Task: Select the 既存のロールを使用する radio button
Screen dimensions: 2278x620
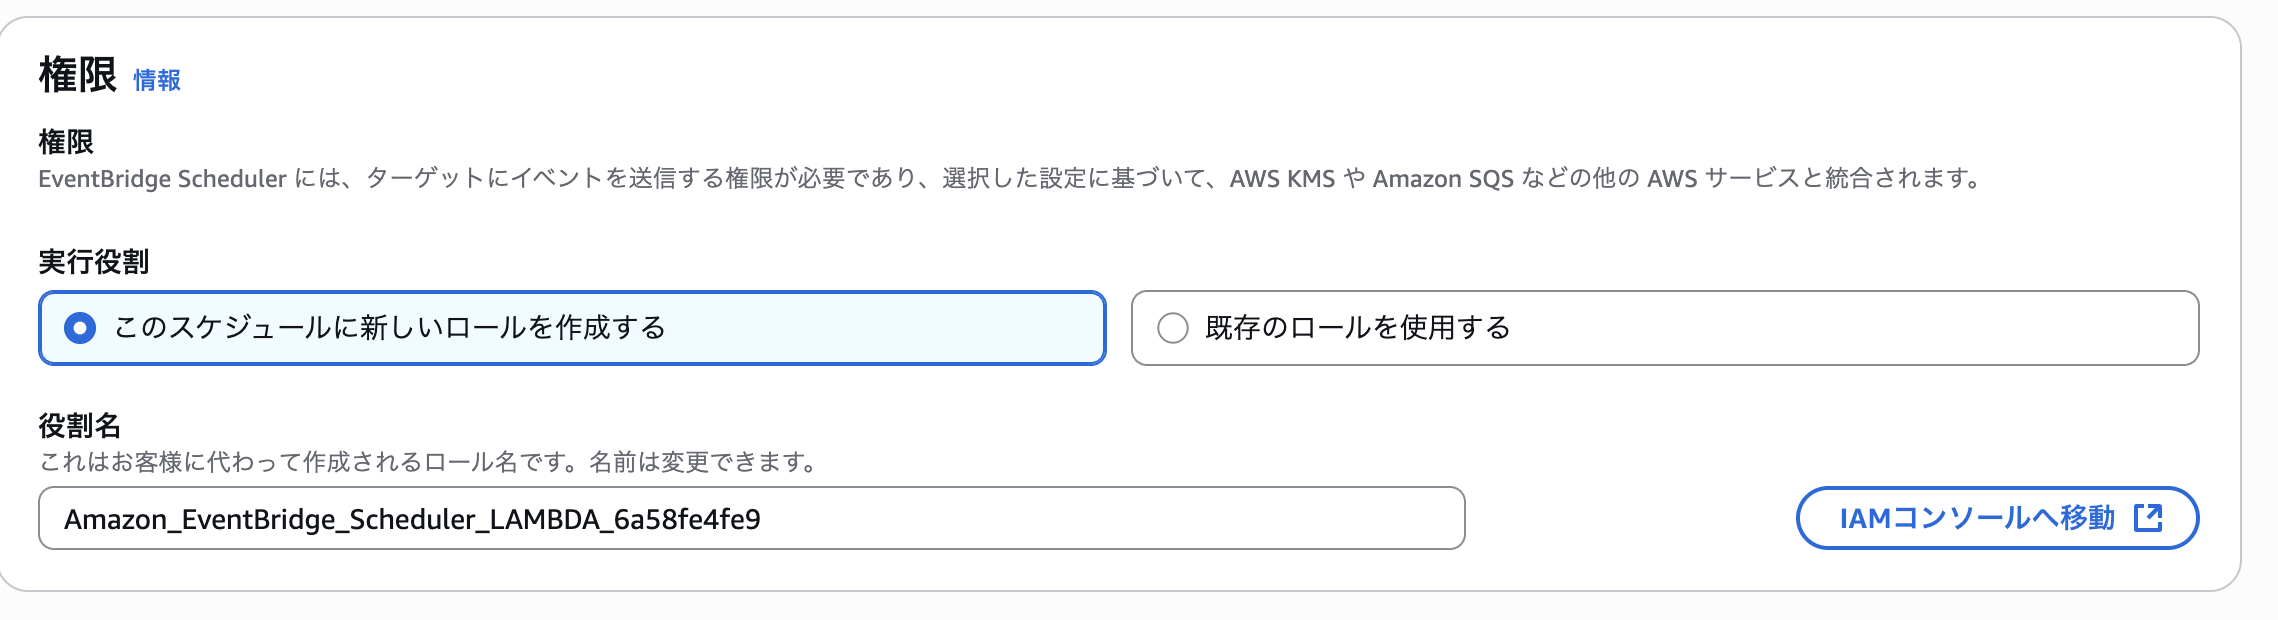Action: [x=1172, y=328]
